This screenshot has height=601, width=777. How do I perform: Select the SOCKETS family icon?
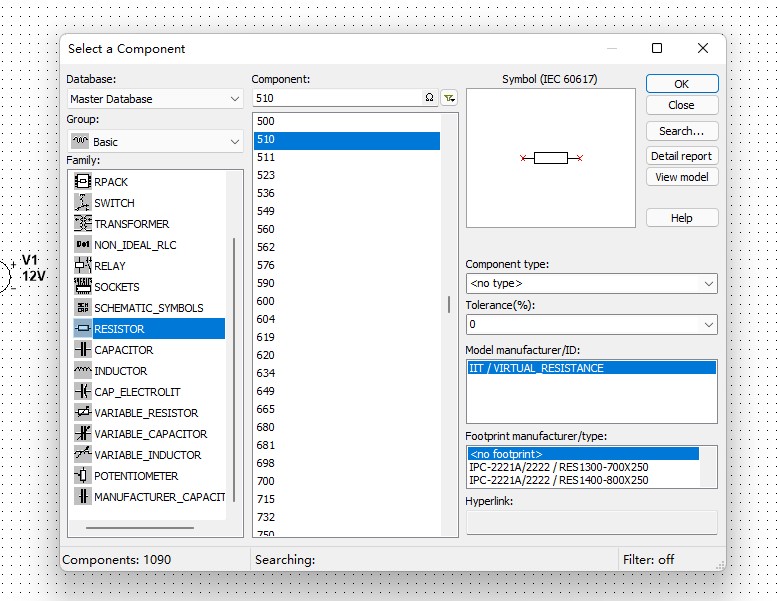[82, 286]
